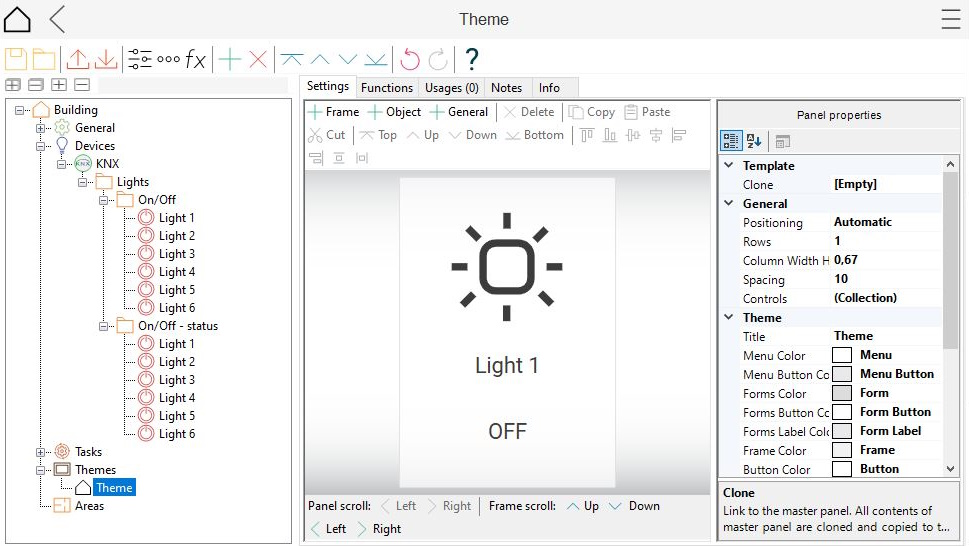Select Theme item in tree
Screen dimensions: 969x546
coord(114,488)
